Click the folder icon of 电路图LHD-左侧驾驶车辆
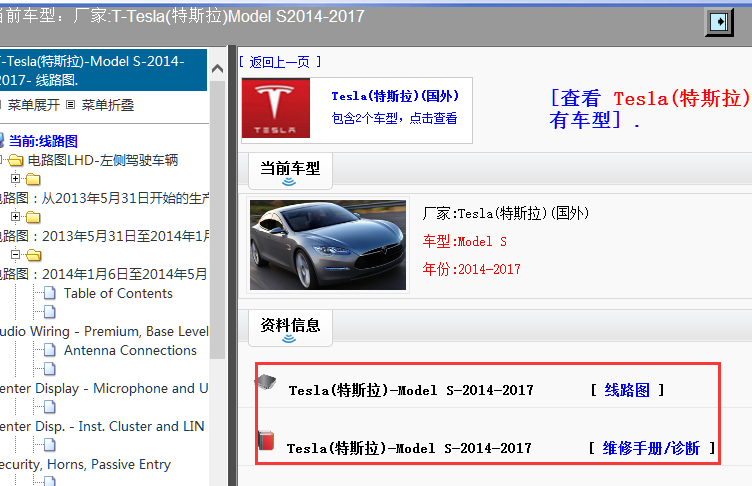Image resolution: width=752 pixels, height=486 pixels. (16, 160)
